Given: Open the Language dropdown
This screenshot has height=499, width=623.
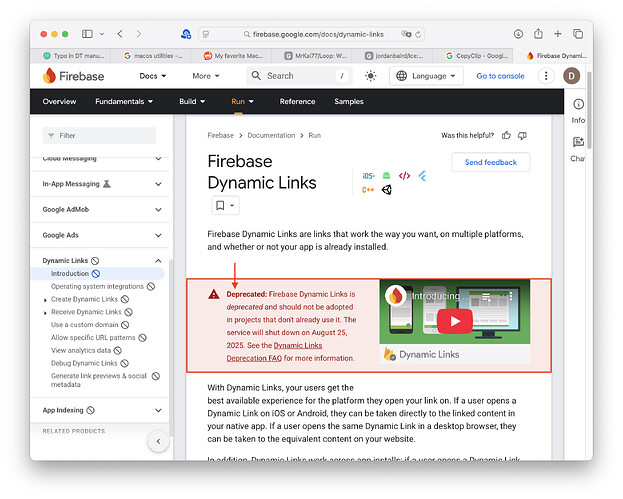Looking at the screenshot, I should pos(426,76).
